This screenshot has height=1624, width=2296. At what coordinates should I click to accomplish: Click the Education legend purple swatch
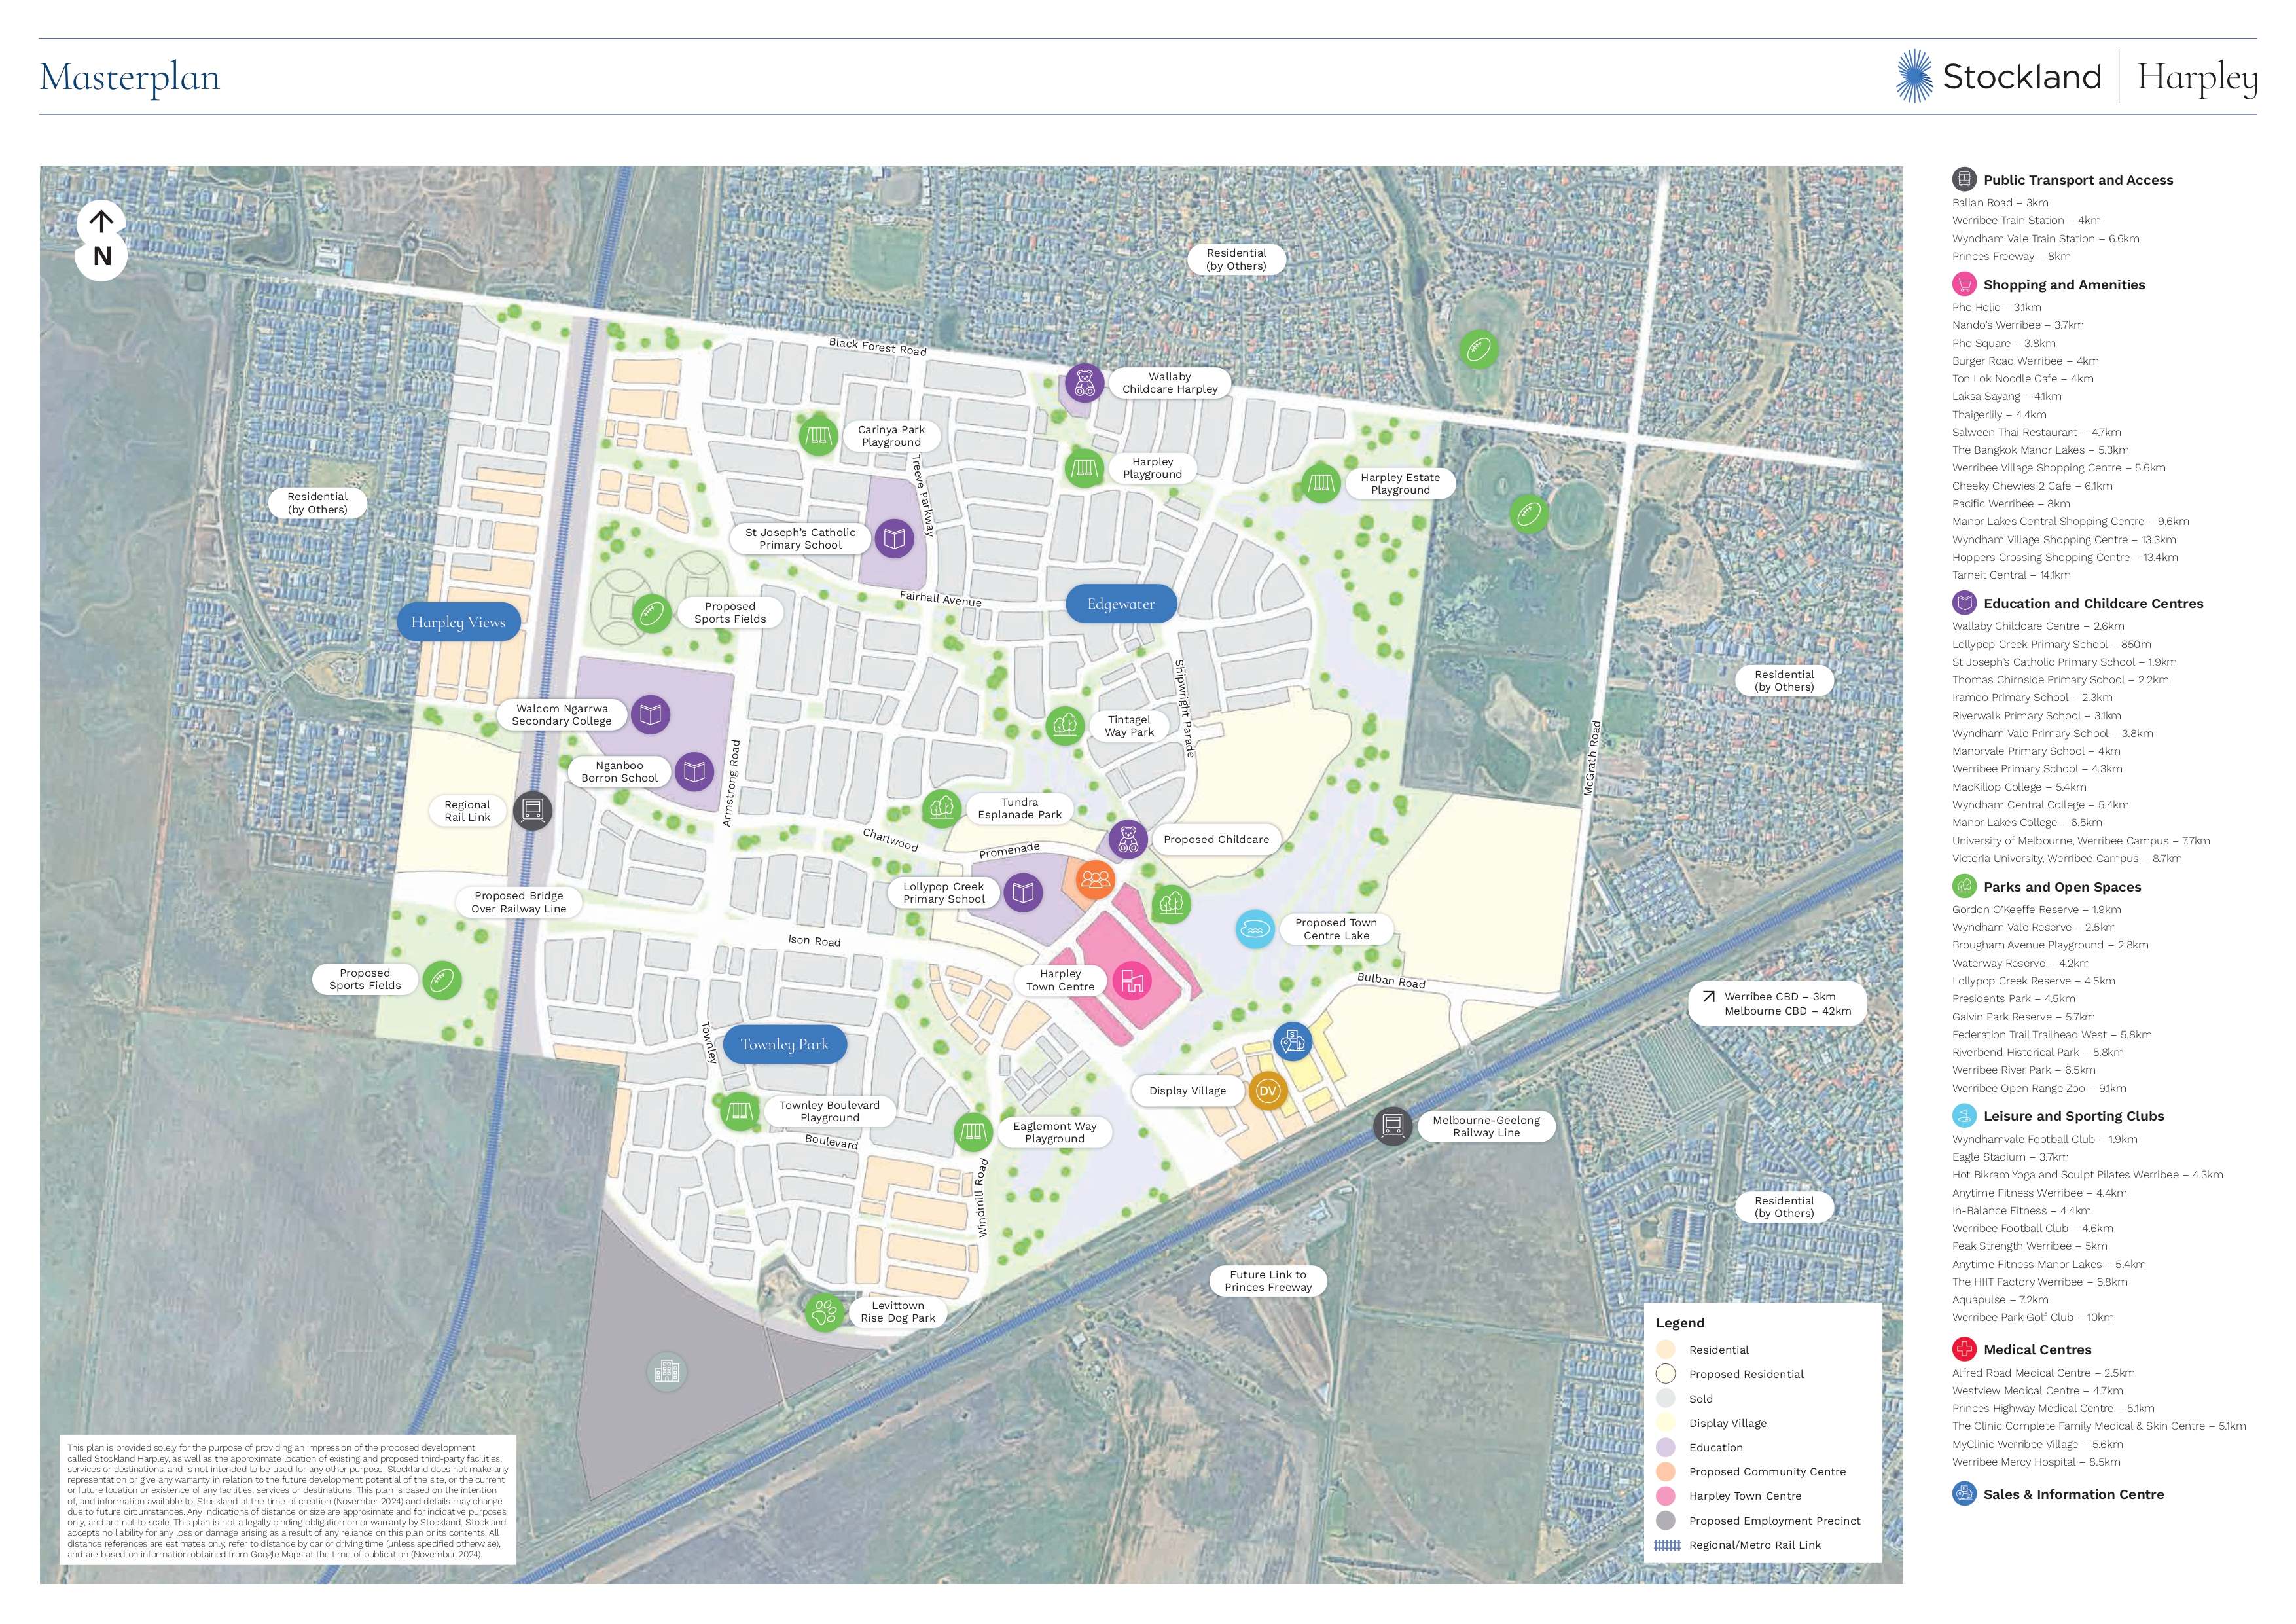1665,1447
